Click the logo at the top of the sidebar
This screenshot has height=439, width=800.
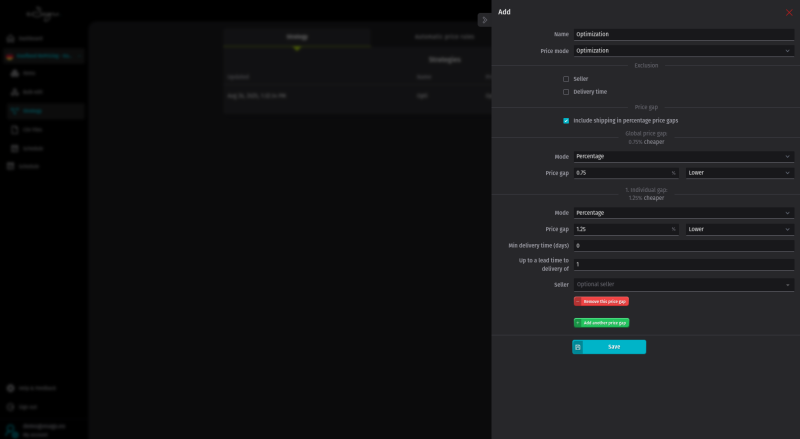click(x=43, y=15)
